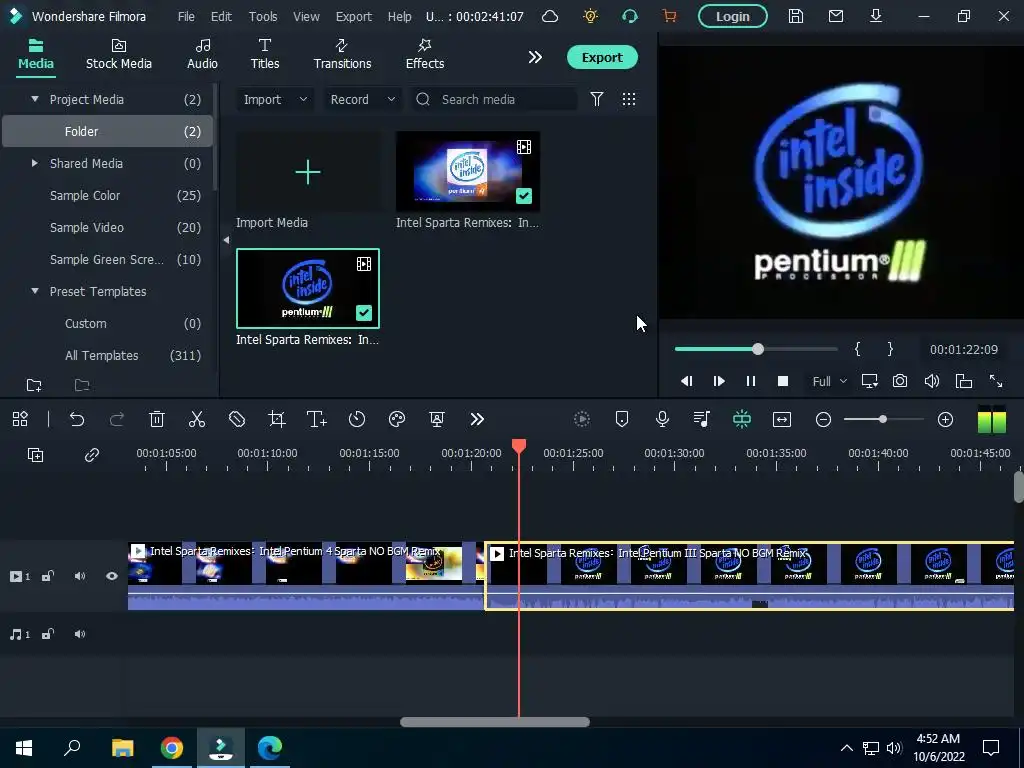This screenshot has height=768, width=1024.
Task: Click the filter funnel icon in media panel
Action: 597,99
